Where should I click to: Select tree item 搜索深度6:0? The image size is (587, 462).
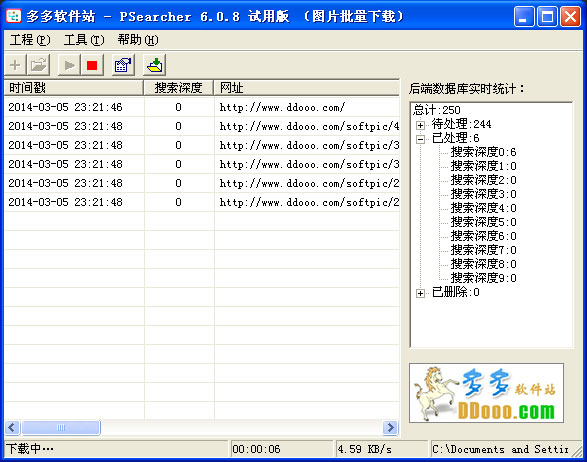483,236
